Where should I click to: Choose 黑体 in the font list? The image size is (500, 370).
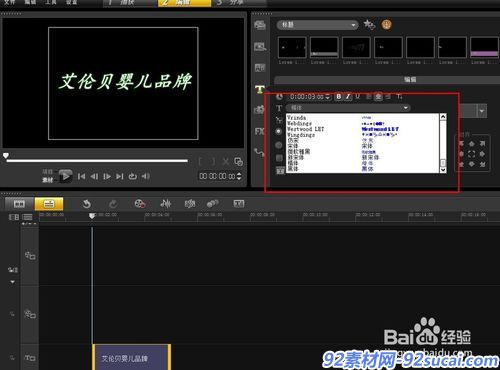(x=363, y=169)
